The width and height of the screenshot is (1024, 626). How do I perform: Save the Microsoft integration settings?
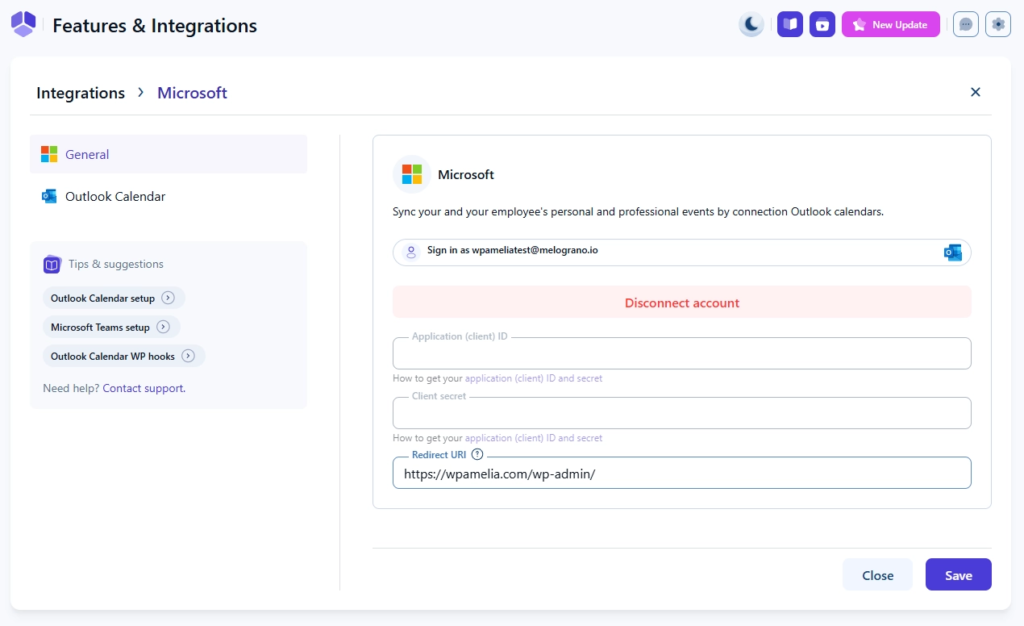957,575
